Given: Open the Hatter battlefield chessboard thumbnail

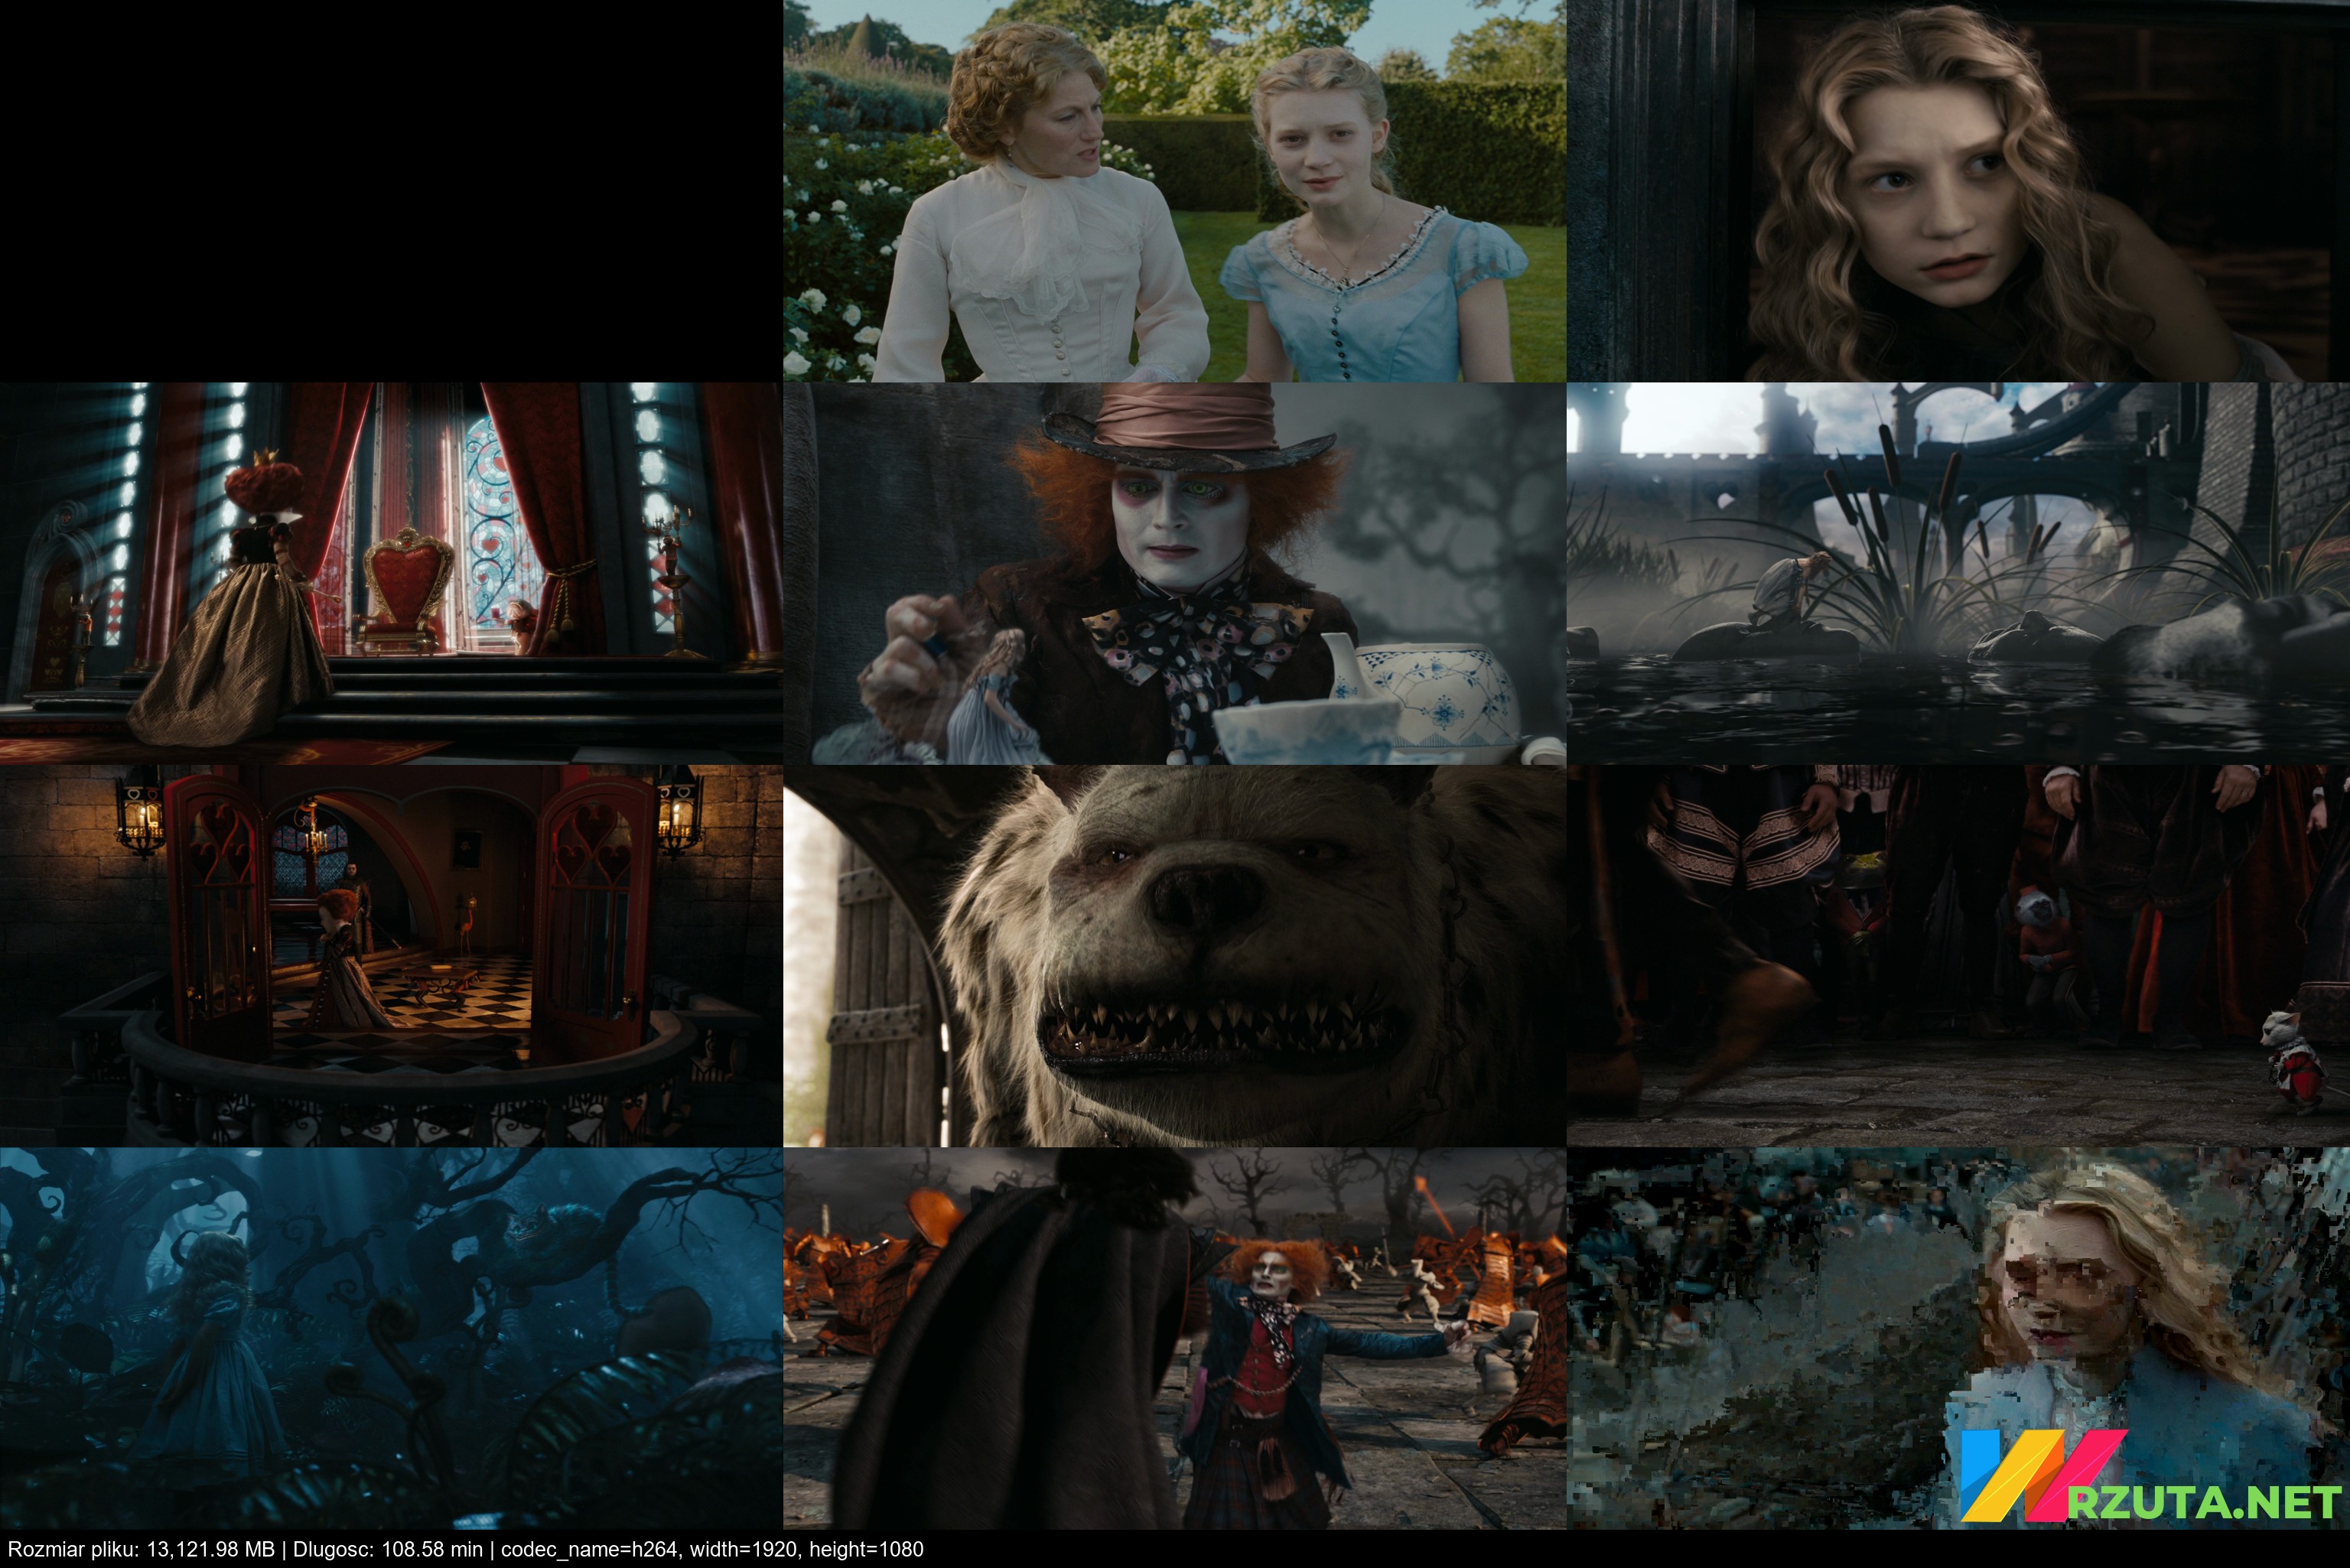Looking at the screenshot, I should coord(1174,1338).
